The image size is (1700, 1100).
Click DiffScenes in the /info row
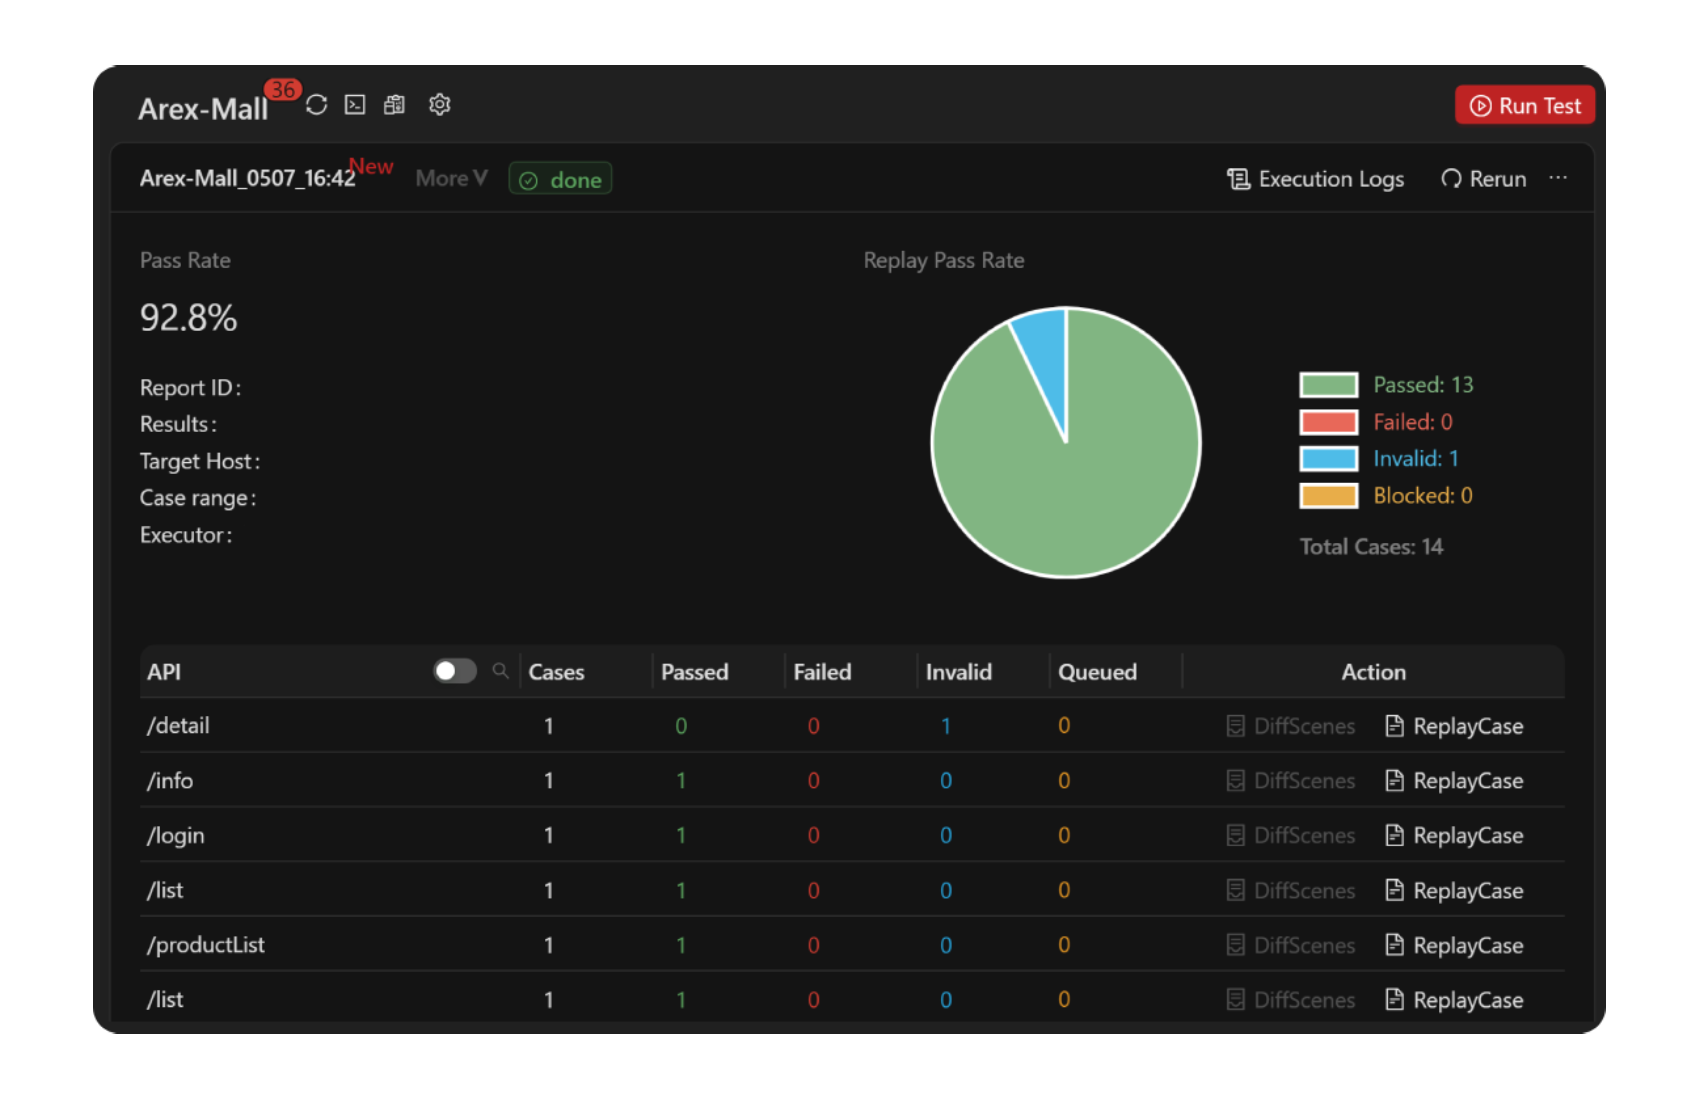click(1291, 781)
